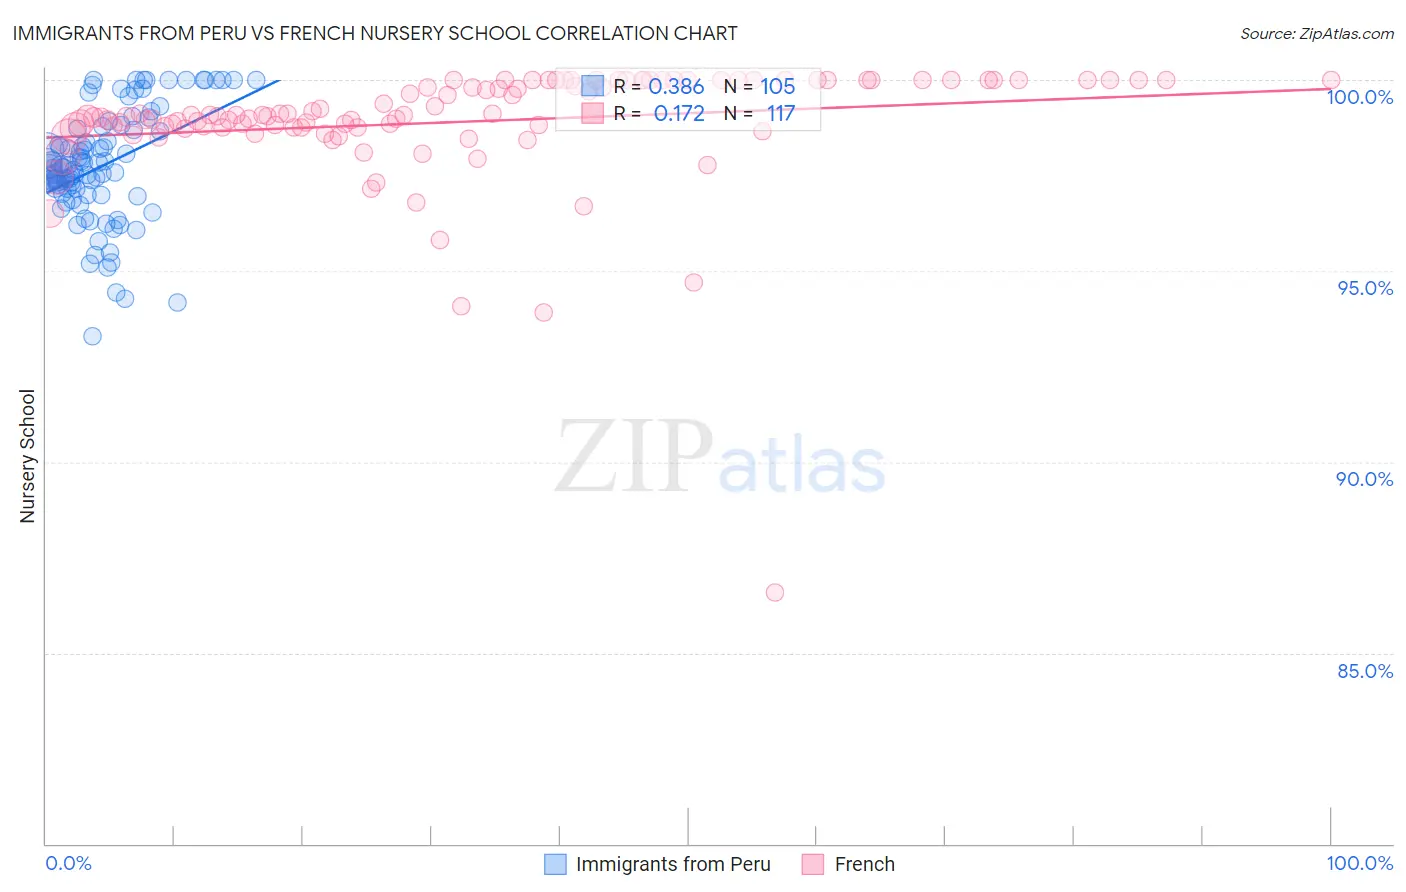Click the pink square in the R = 0.172 box
Viewport: 1406px width, 892px height.
593,113
